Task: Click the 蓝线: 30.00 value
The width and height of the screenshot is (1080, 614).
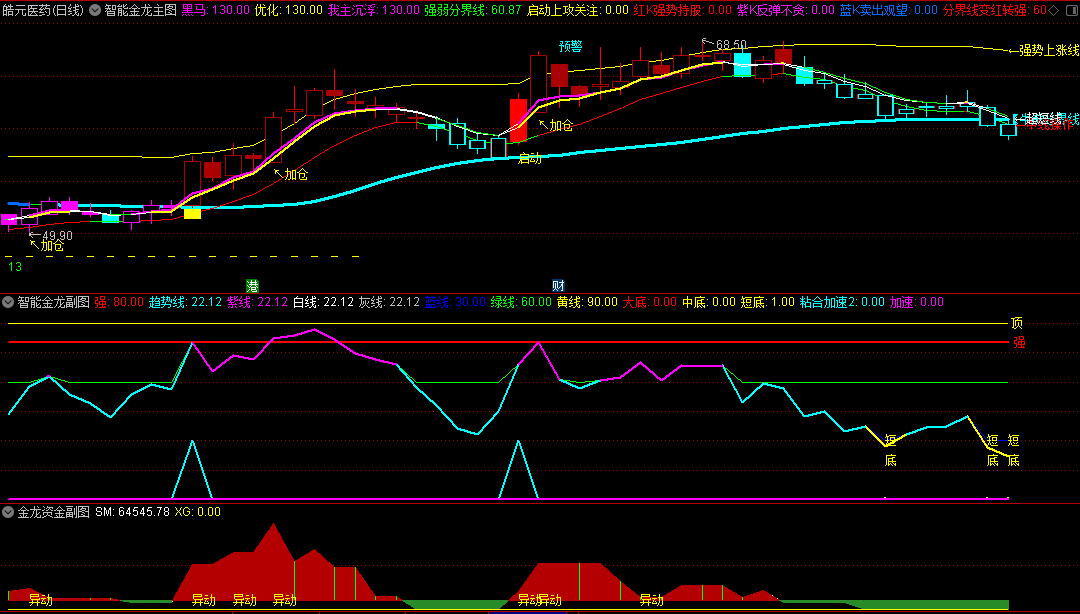Action: 455,302
